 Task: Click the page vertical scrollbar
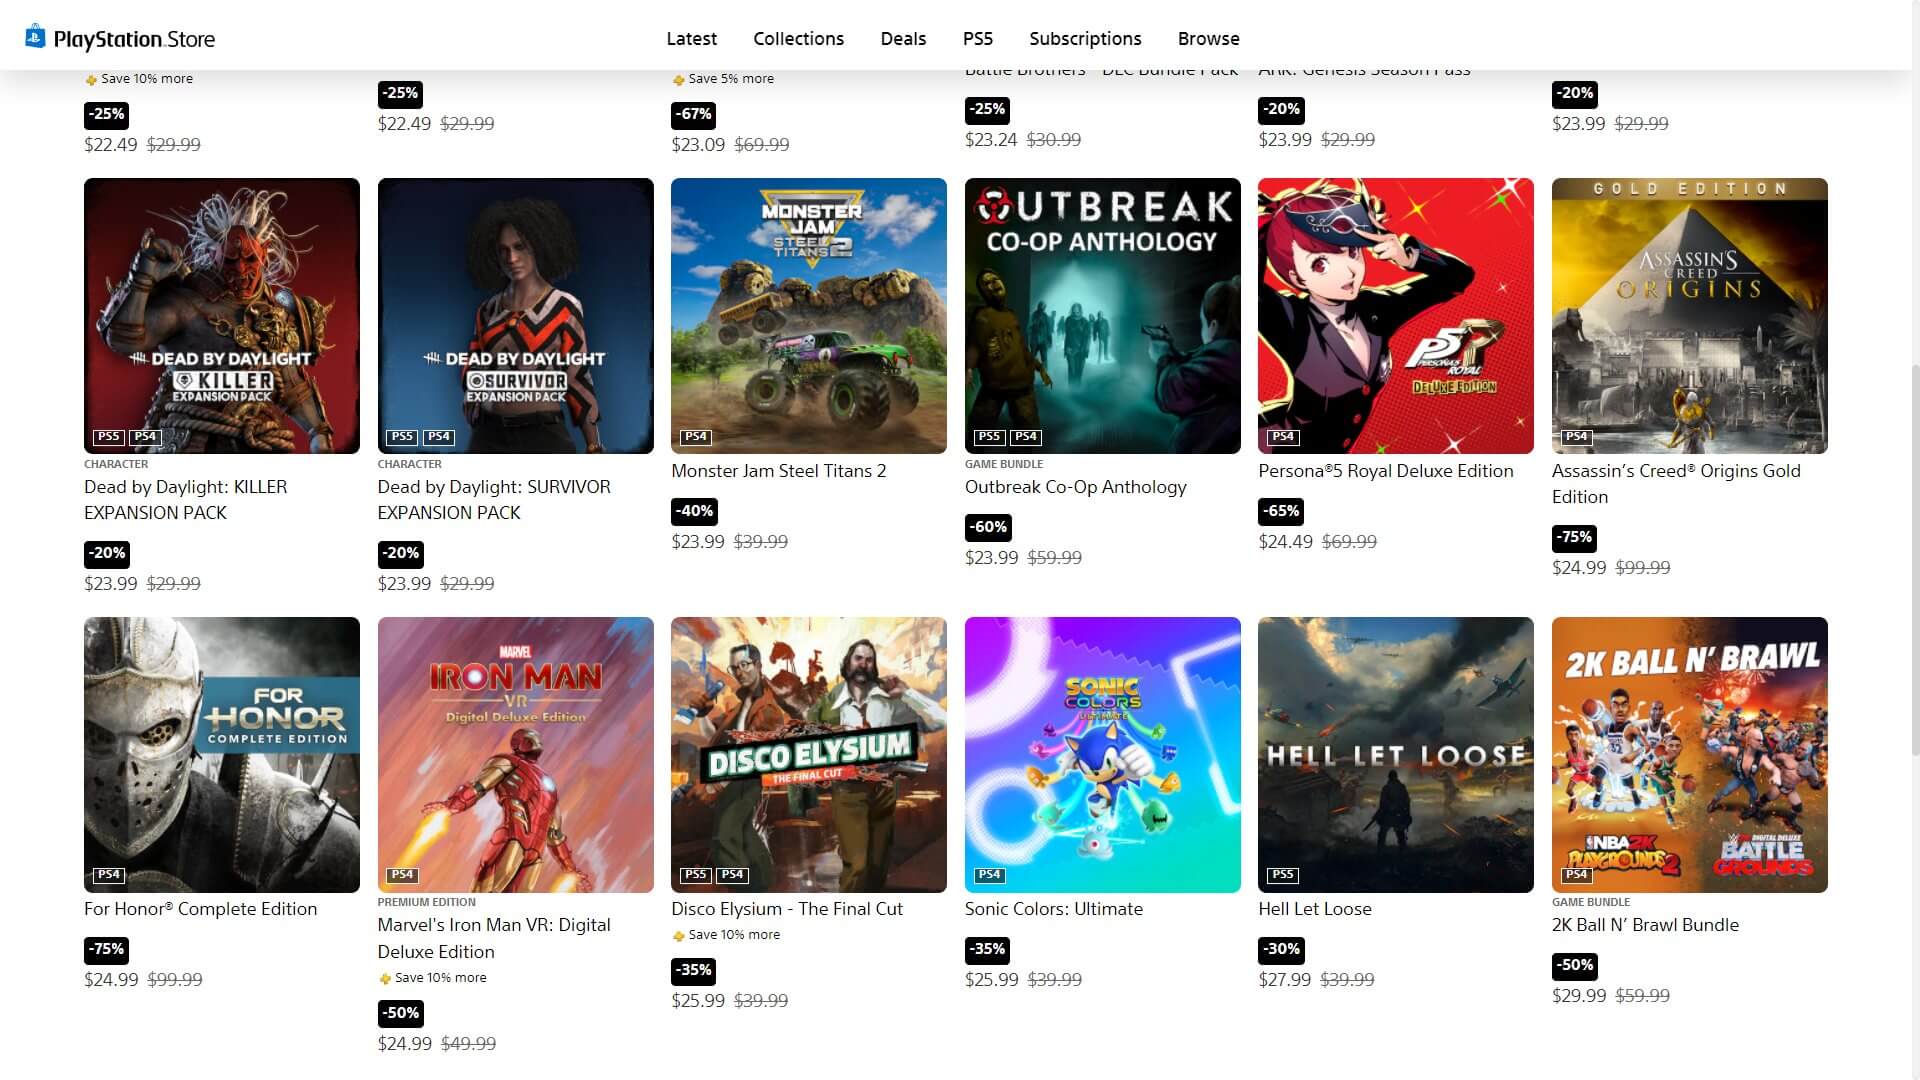1914,560
